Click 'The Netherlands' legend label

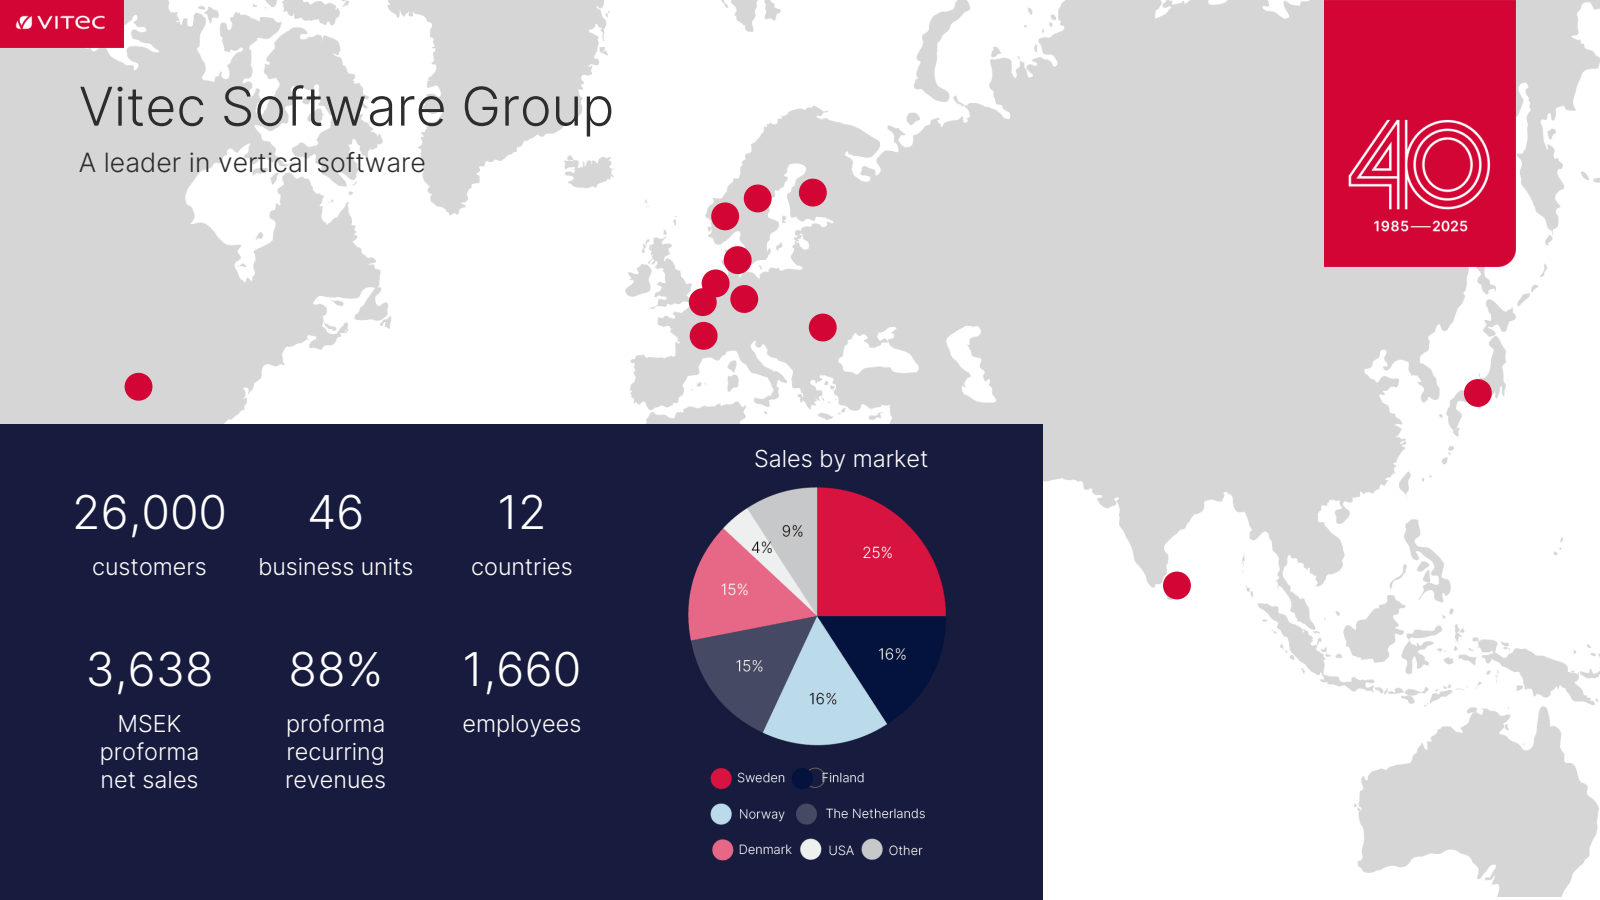875,814
